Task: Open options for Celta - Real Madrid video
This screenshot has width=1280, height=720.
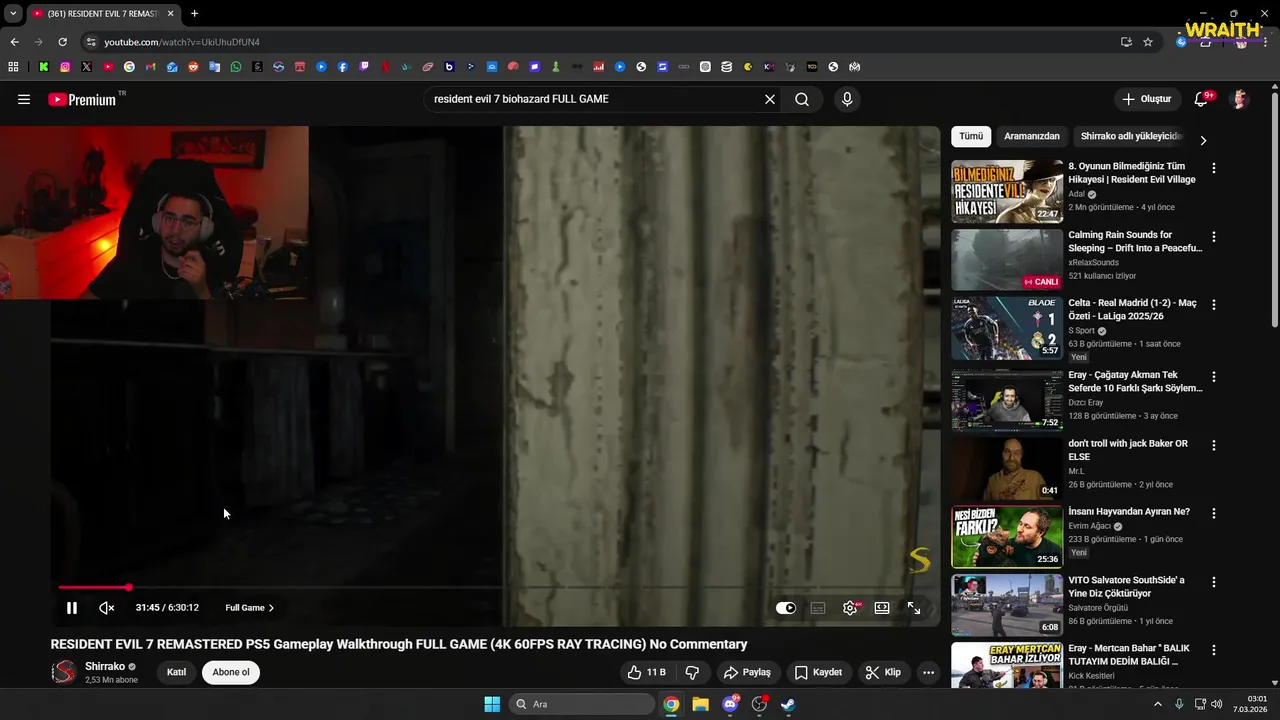Action: pos(1214,305)
